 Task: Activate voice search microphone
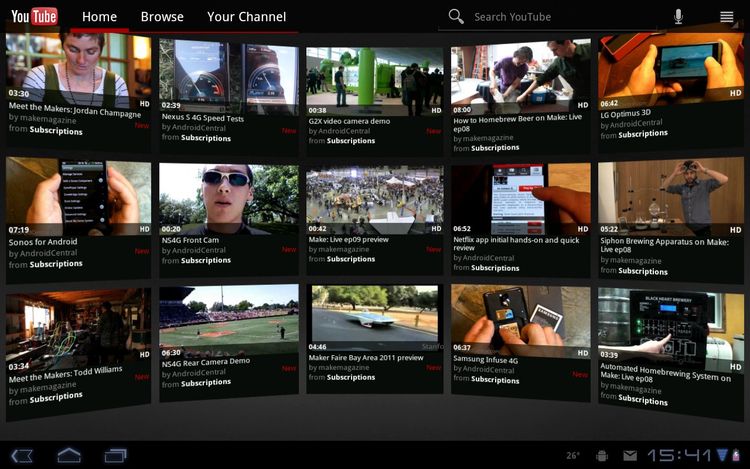678,16
